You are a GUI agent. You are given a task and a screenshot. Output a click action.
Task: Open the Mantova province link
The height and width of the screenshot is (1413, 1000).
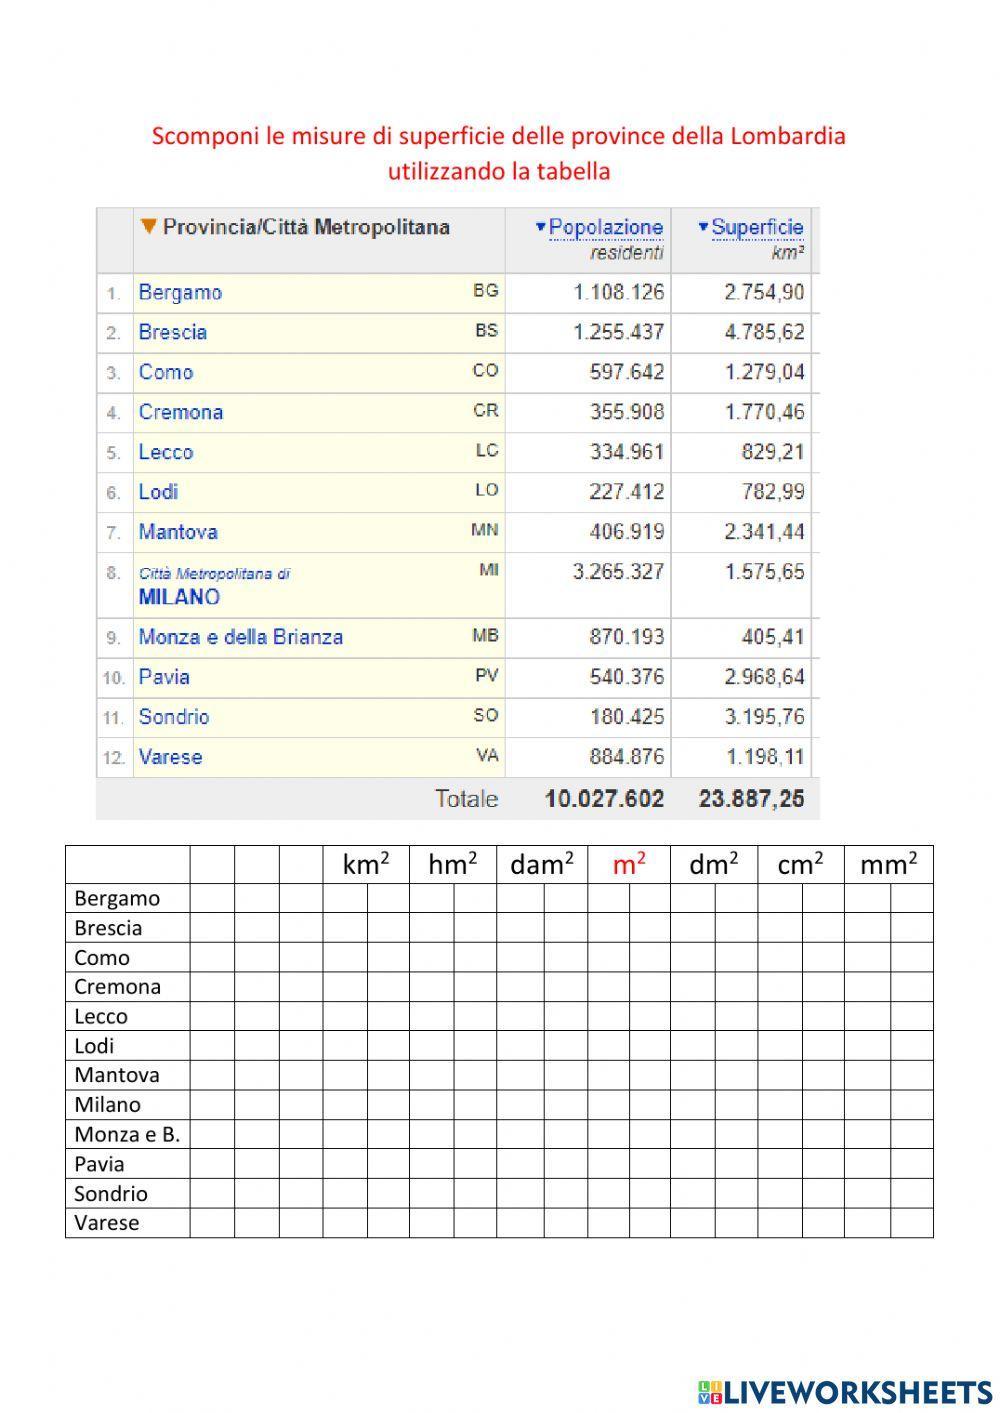[x=178, y=532]
